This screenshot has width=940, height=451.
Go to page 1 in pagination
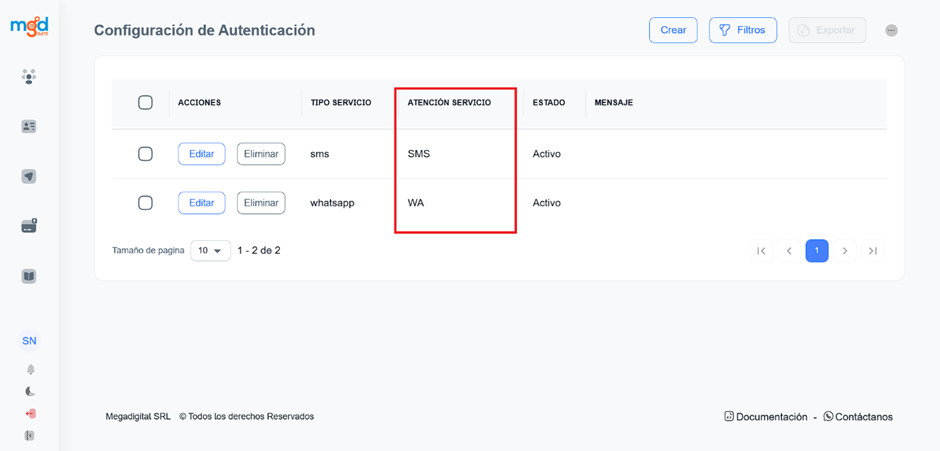click(817, 251)
